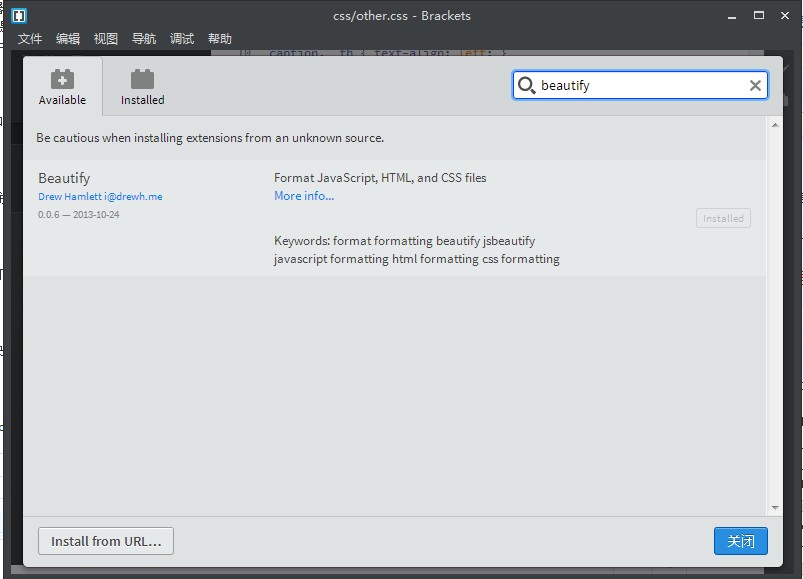Clear the beautify search text
This screenshot has width=803, height=579.
[x=755, y=85]
